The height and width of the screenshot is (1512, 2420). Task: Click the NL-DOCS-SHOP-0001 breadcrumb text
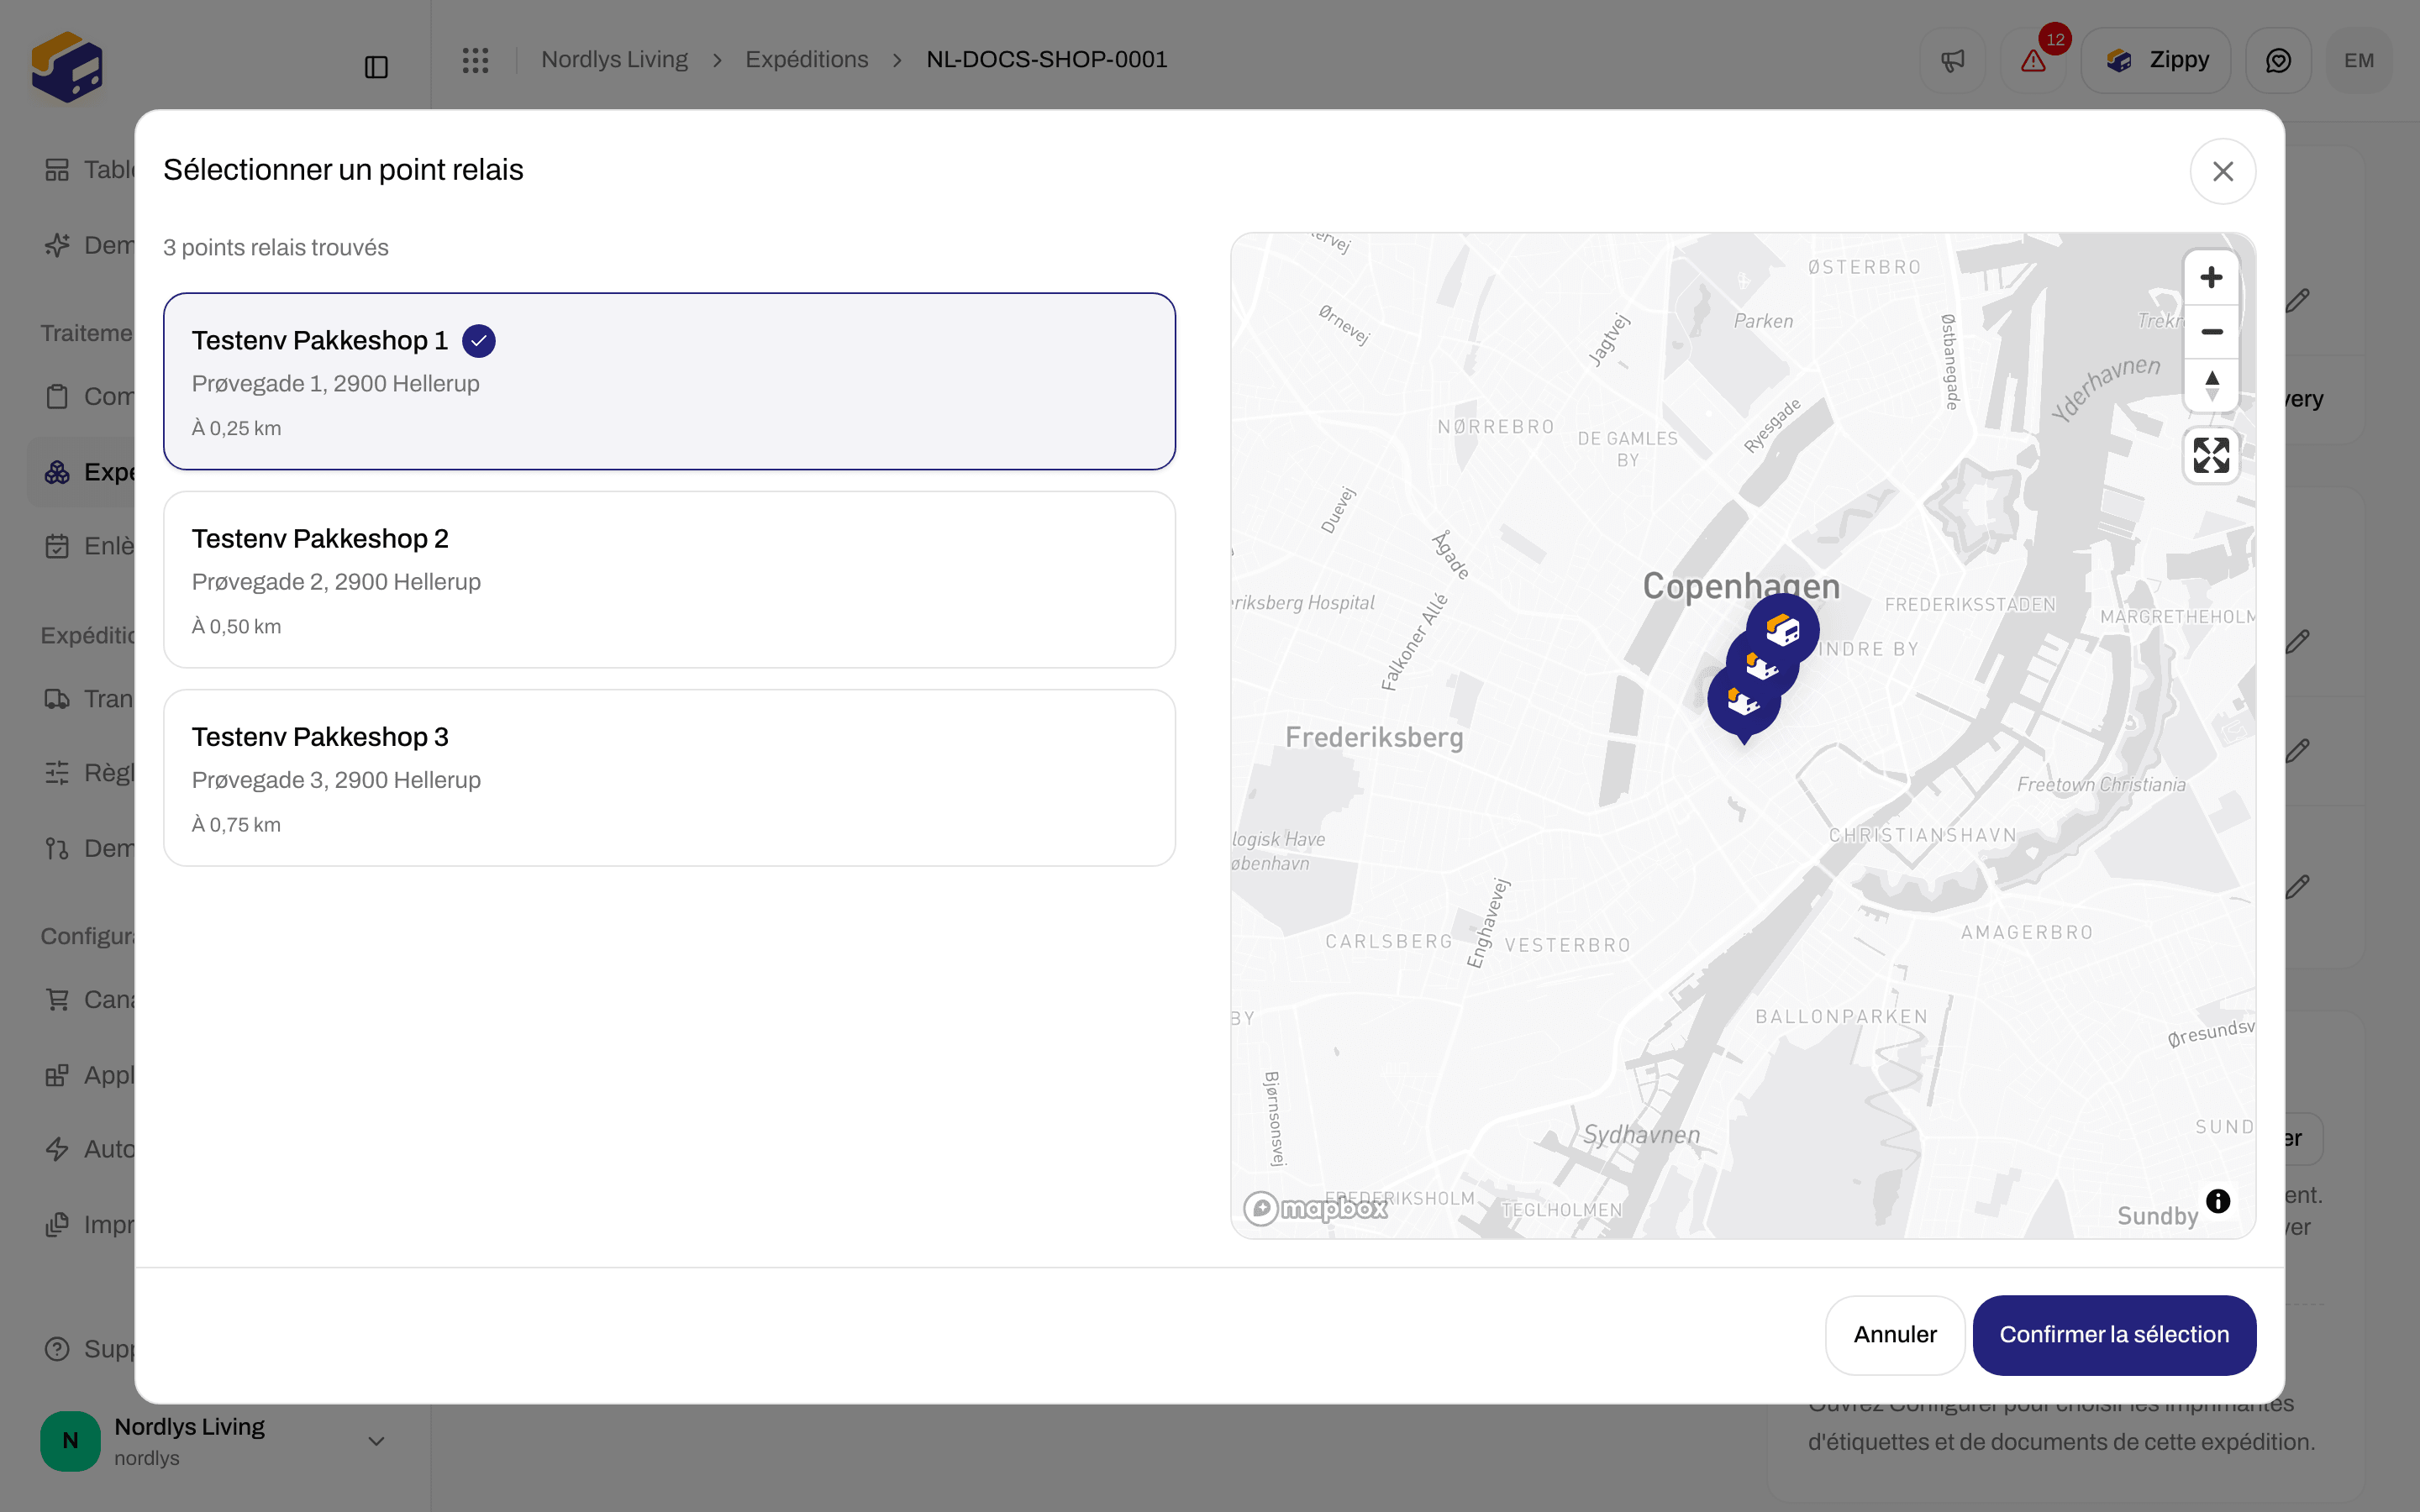click(x=1046, y=60)
